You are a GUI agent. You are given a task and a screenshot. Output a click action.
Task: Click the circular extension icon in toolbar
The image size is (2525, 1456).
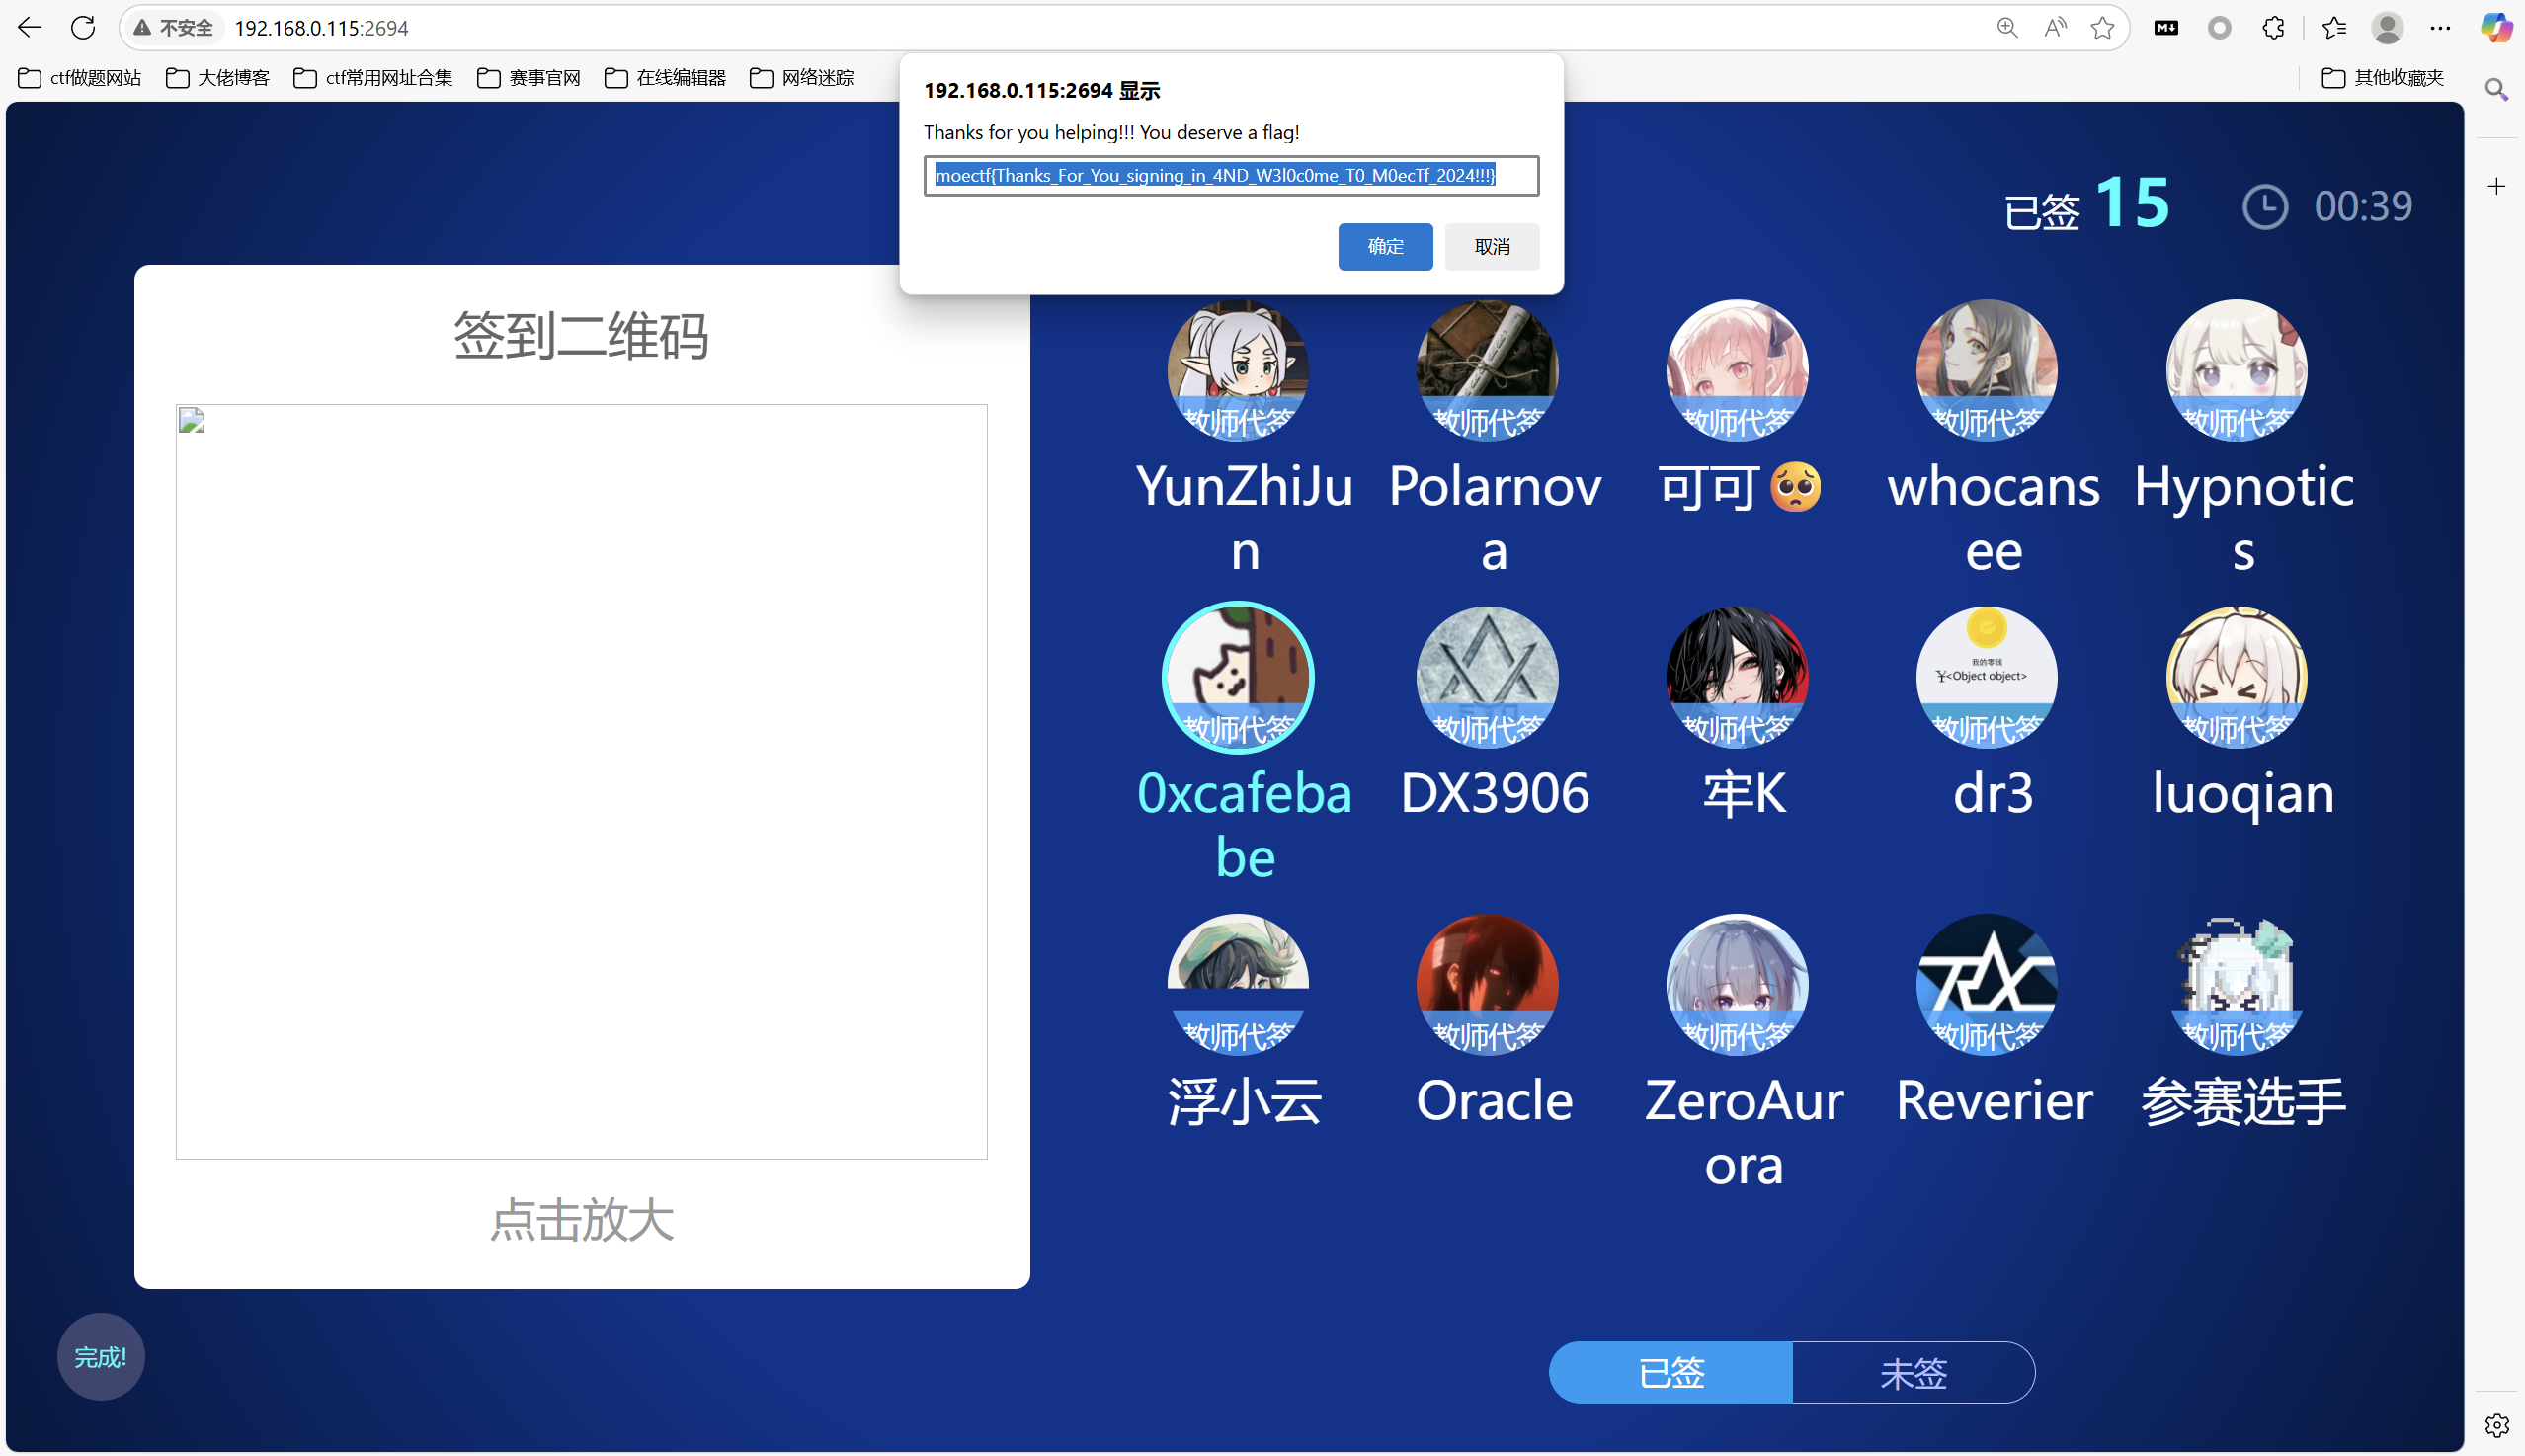click(x=2219, y=28)
